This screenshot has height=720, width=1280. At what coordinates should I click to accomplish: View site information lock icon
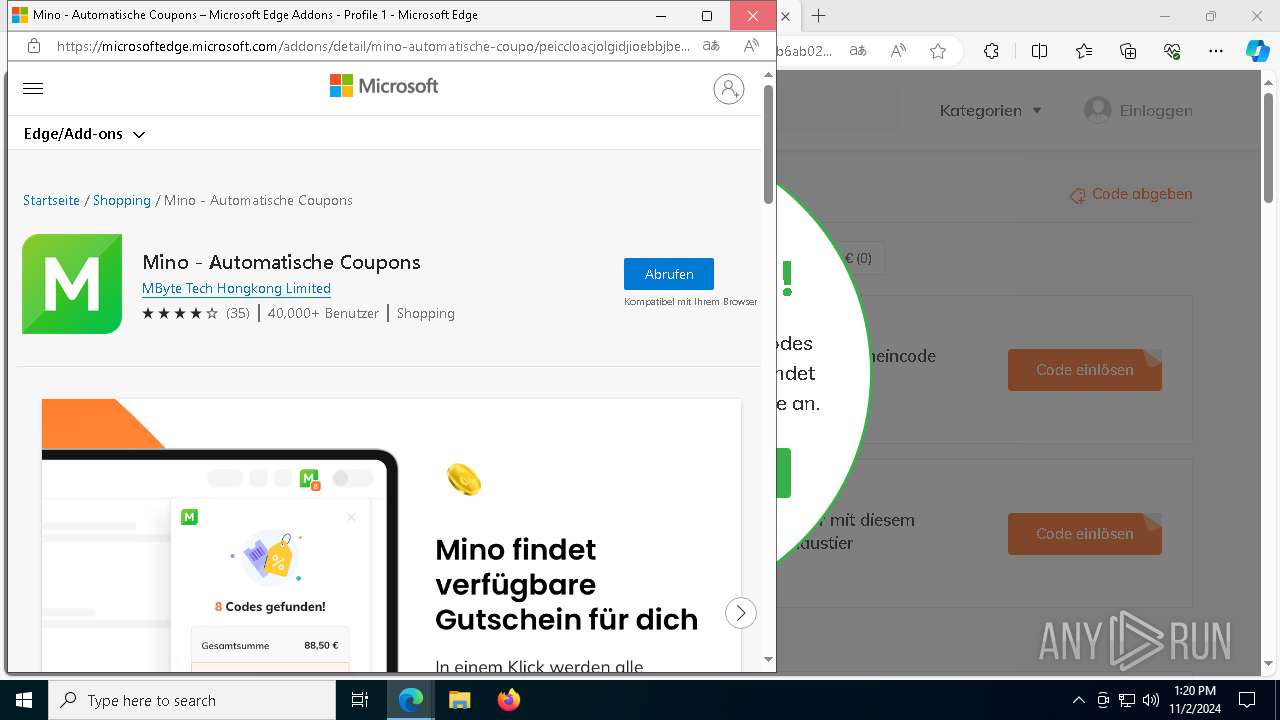(33, 46)
